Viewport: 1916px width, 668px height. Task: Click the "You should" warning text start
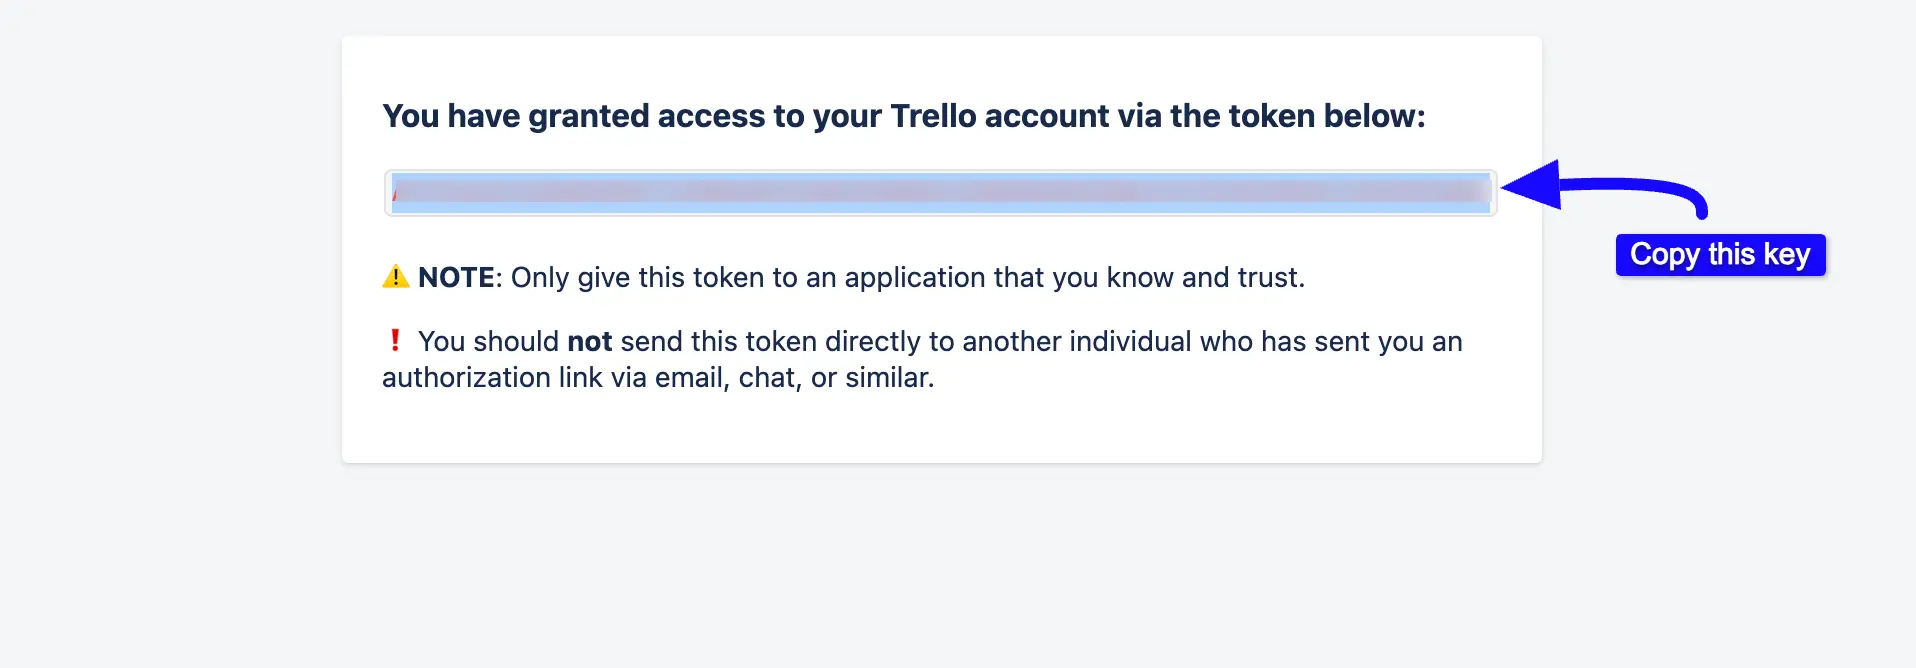[x=488, y=342]
